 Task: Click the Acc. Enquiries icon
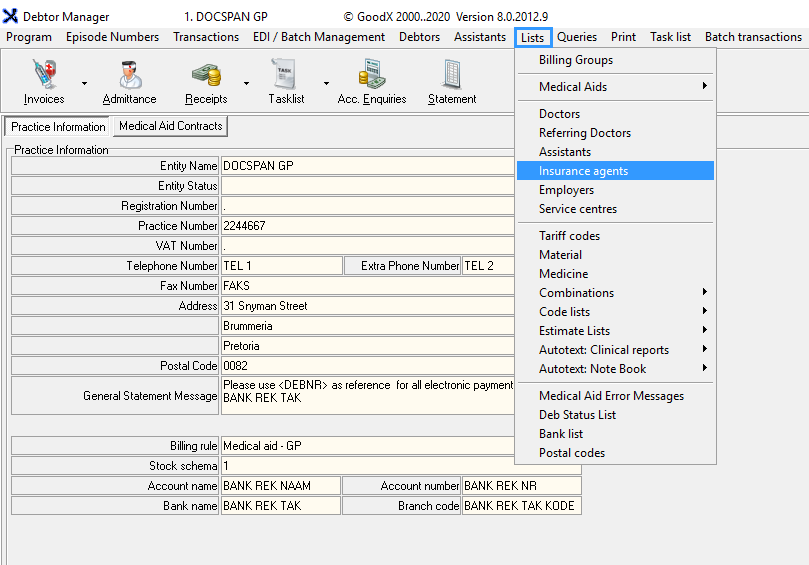(371, 75)
